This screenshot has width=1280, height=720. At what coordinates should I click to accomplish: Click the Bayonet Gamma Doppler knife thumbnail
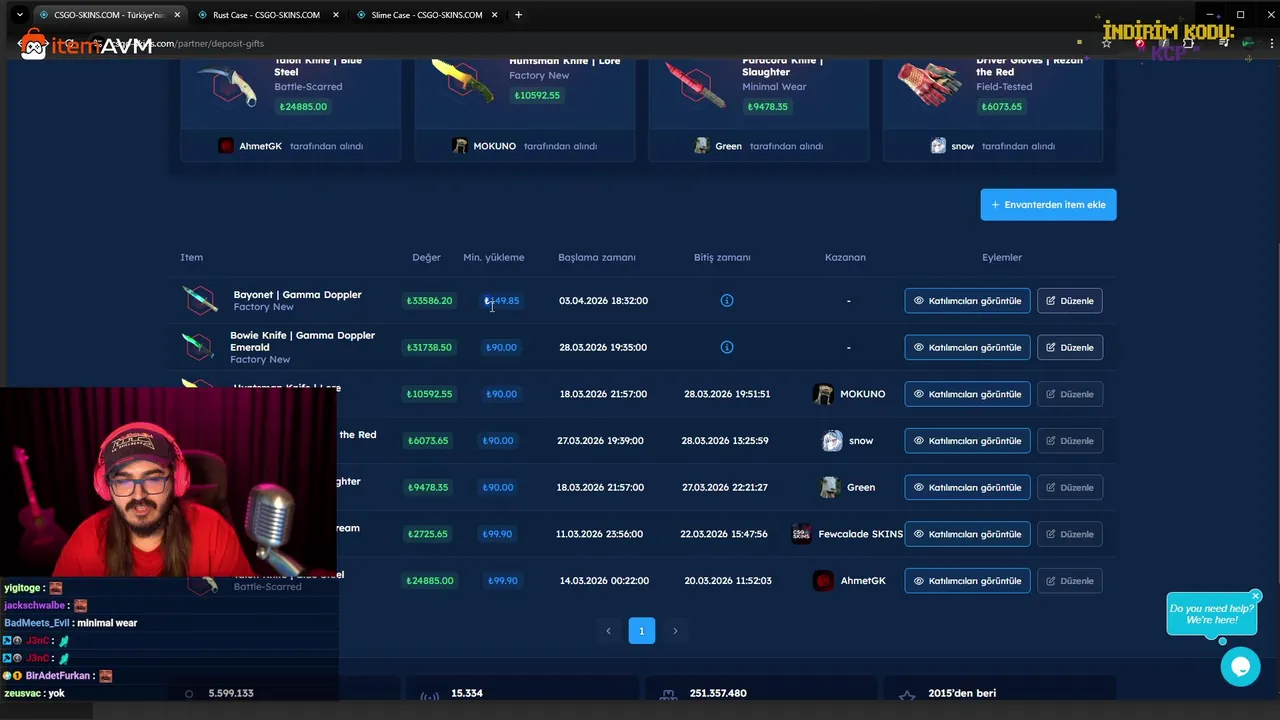coord(200,300)
